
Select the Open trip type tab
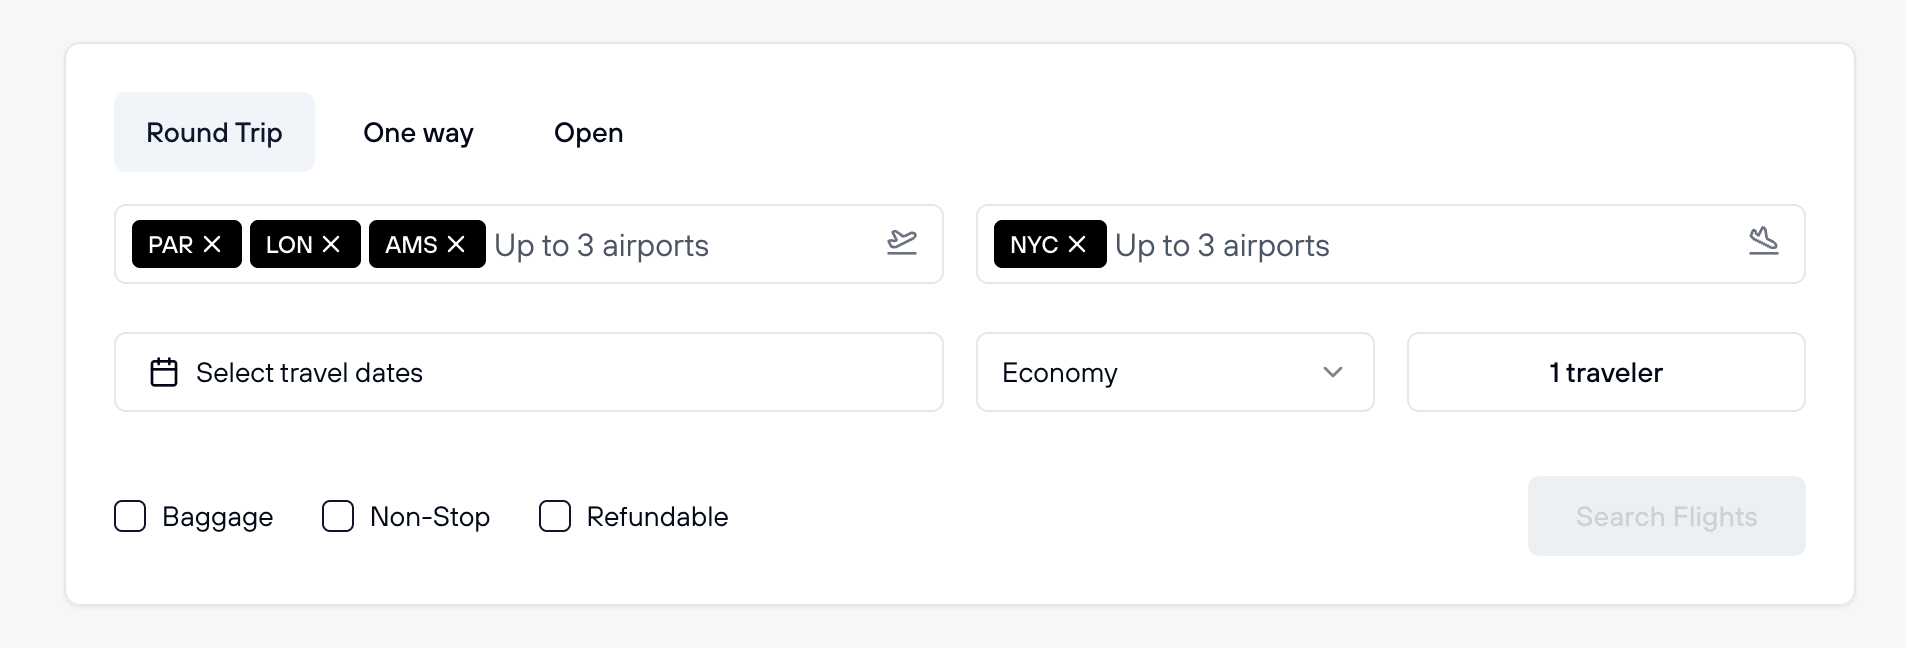point(588,132)
